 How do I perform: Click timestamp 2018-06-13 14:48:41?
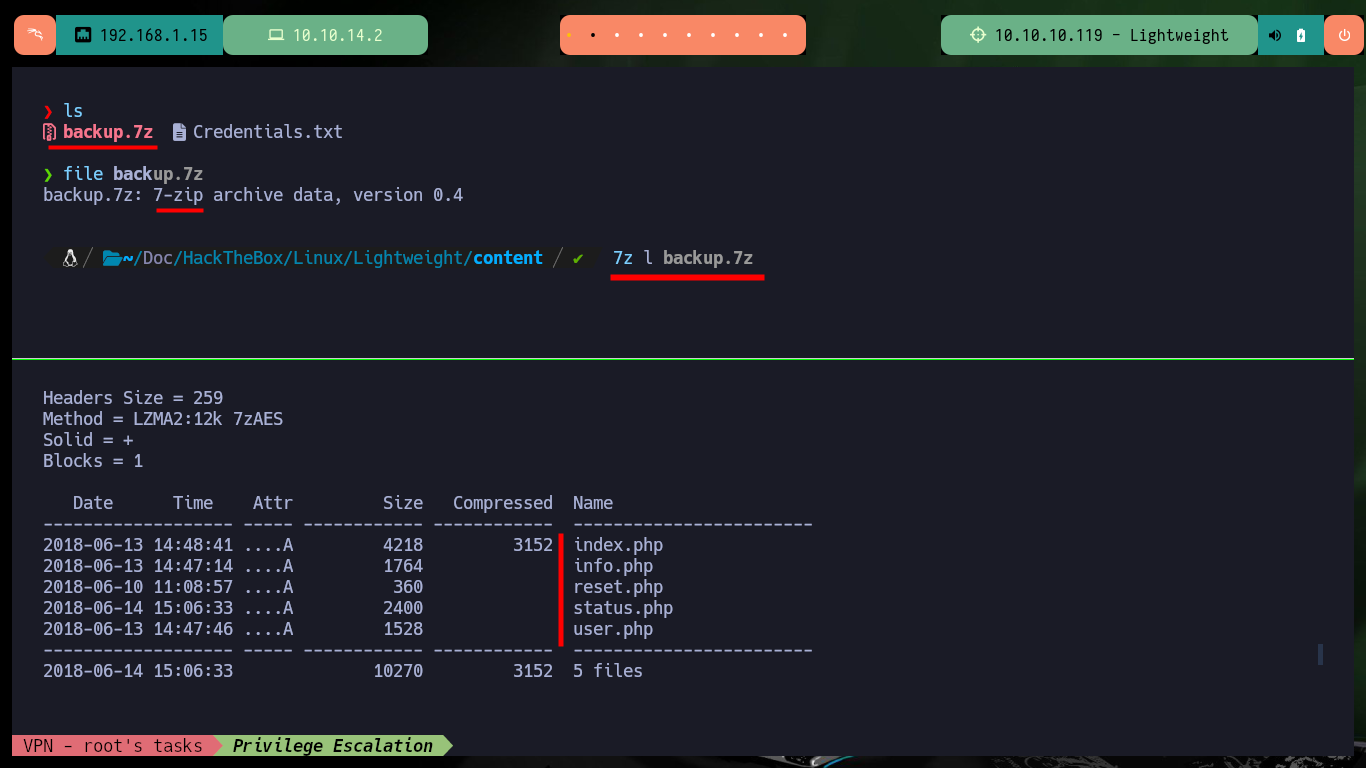[138, 545]
